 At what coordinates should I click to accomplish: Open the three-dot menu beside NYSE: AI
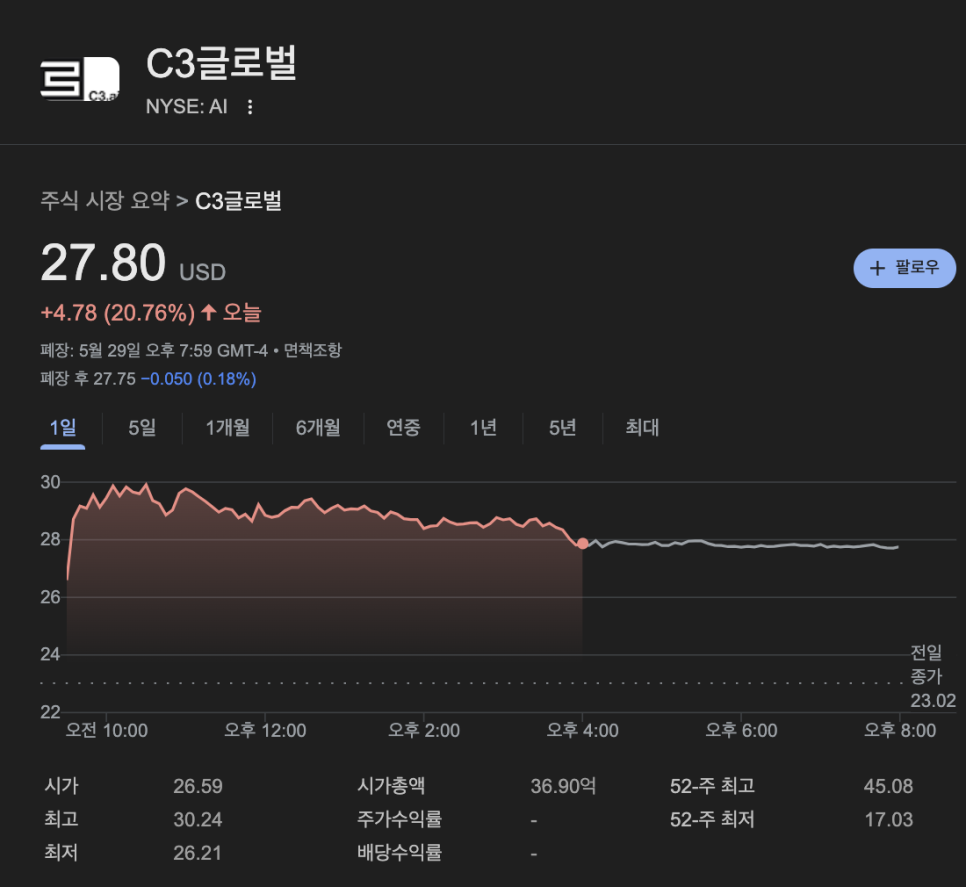[250, 107]
